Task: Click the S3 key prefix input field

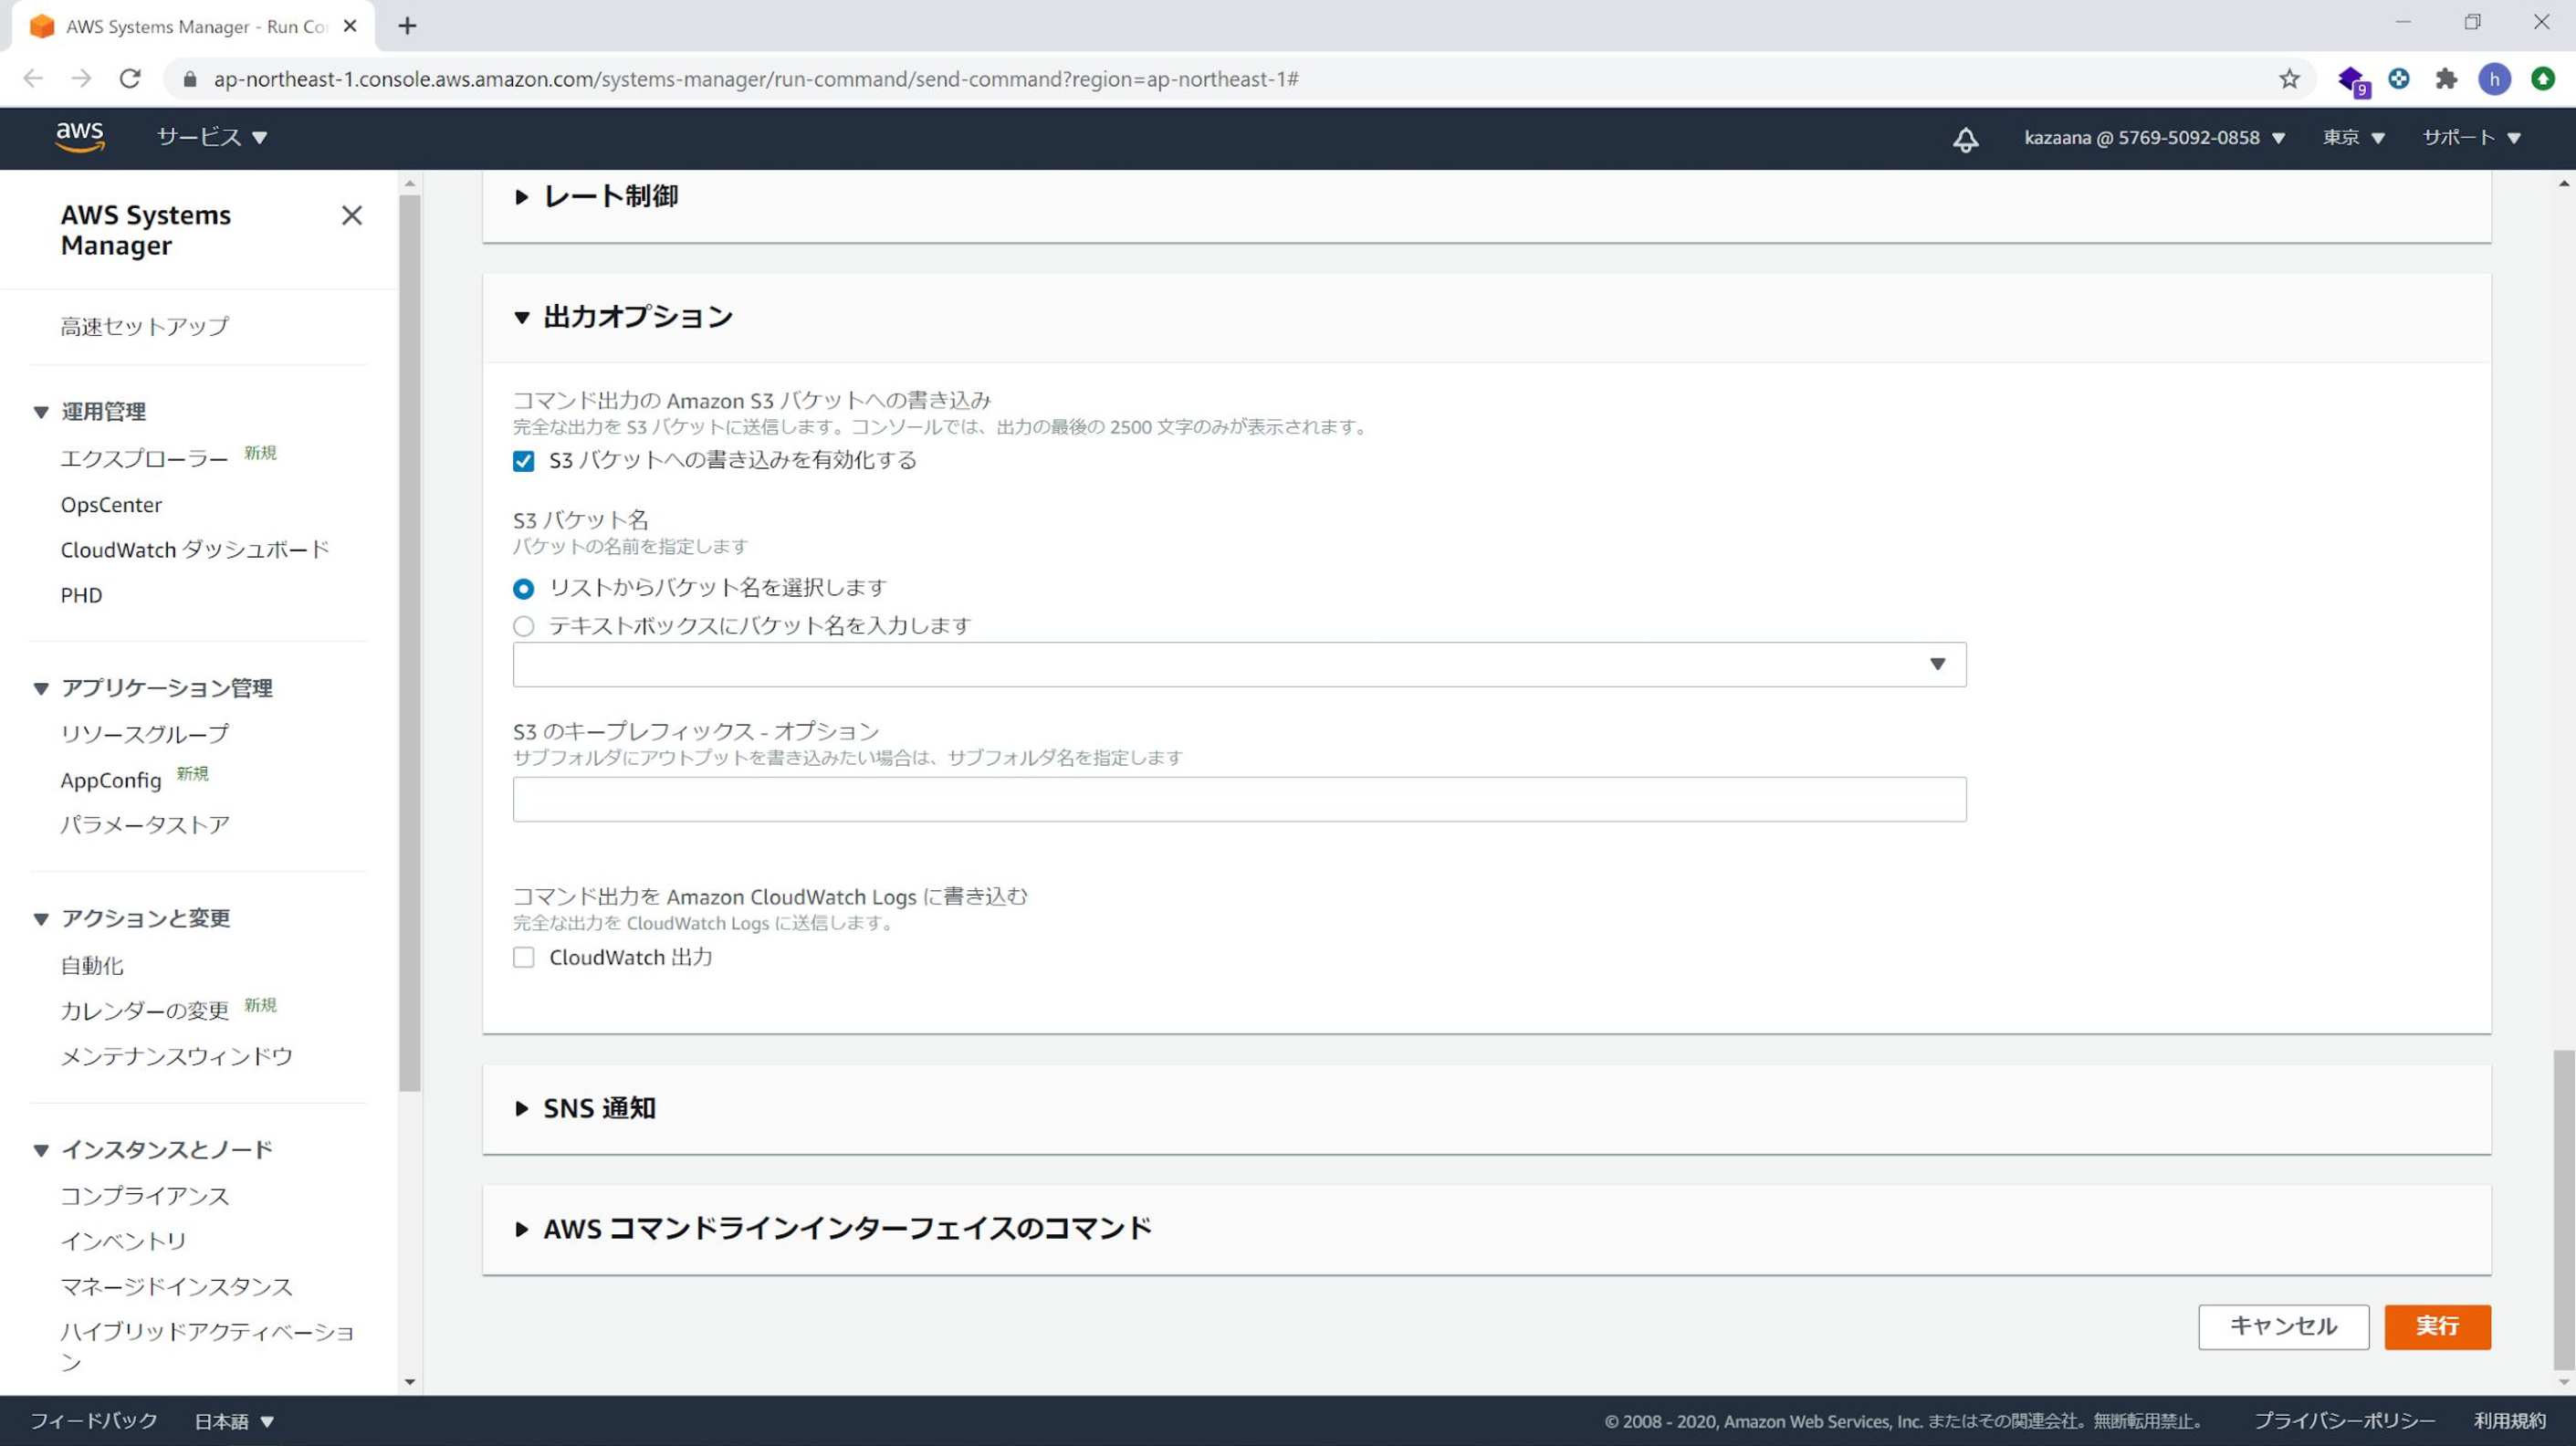Action: pos(1239,800)
